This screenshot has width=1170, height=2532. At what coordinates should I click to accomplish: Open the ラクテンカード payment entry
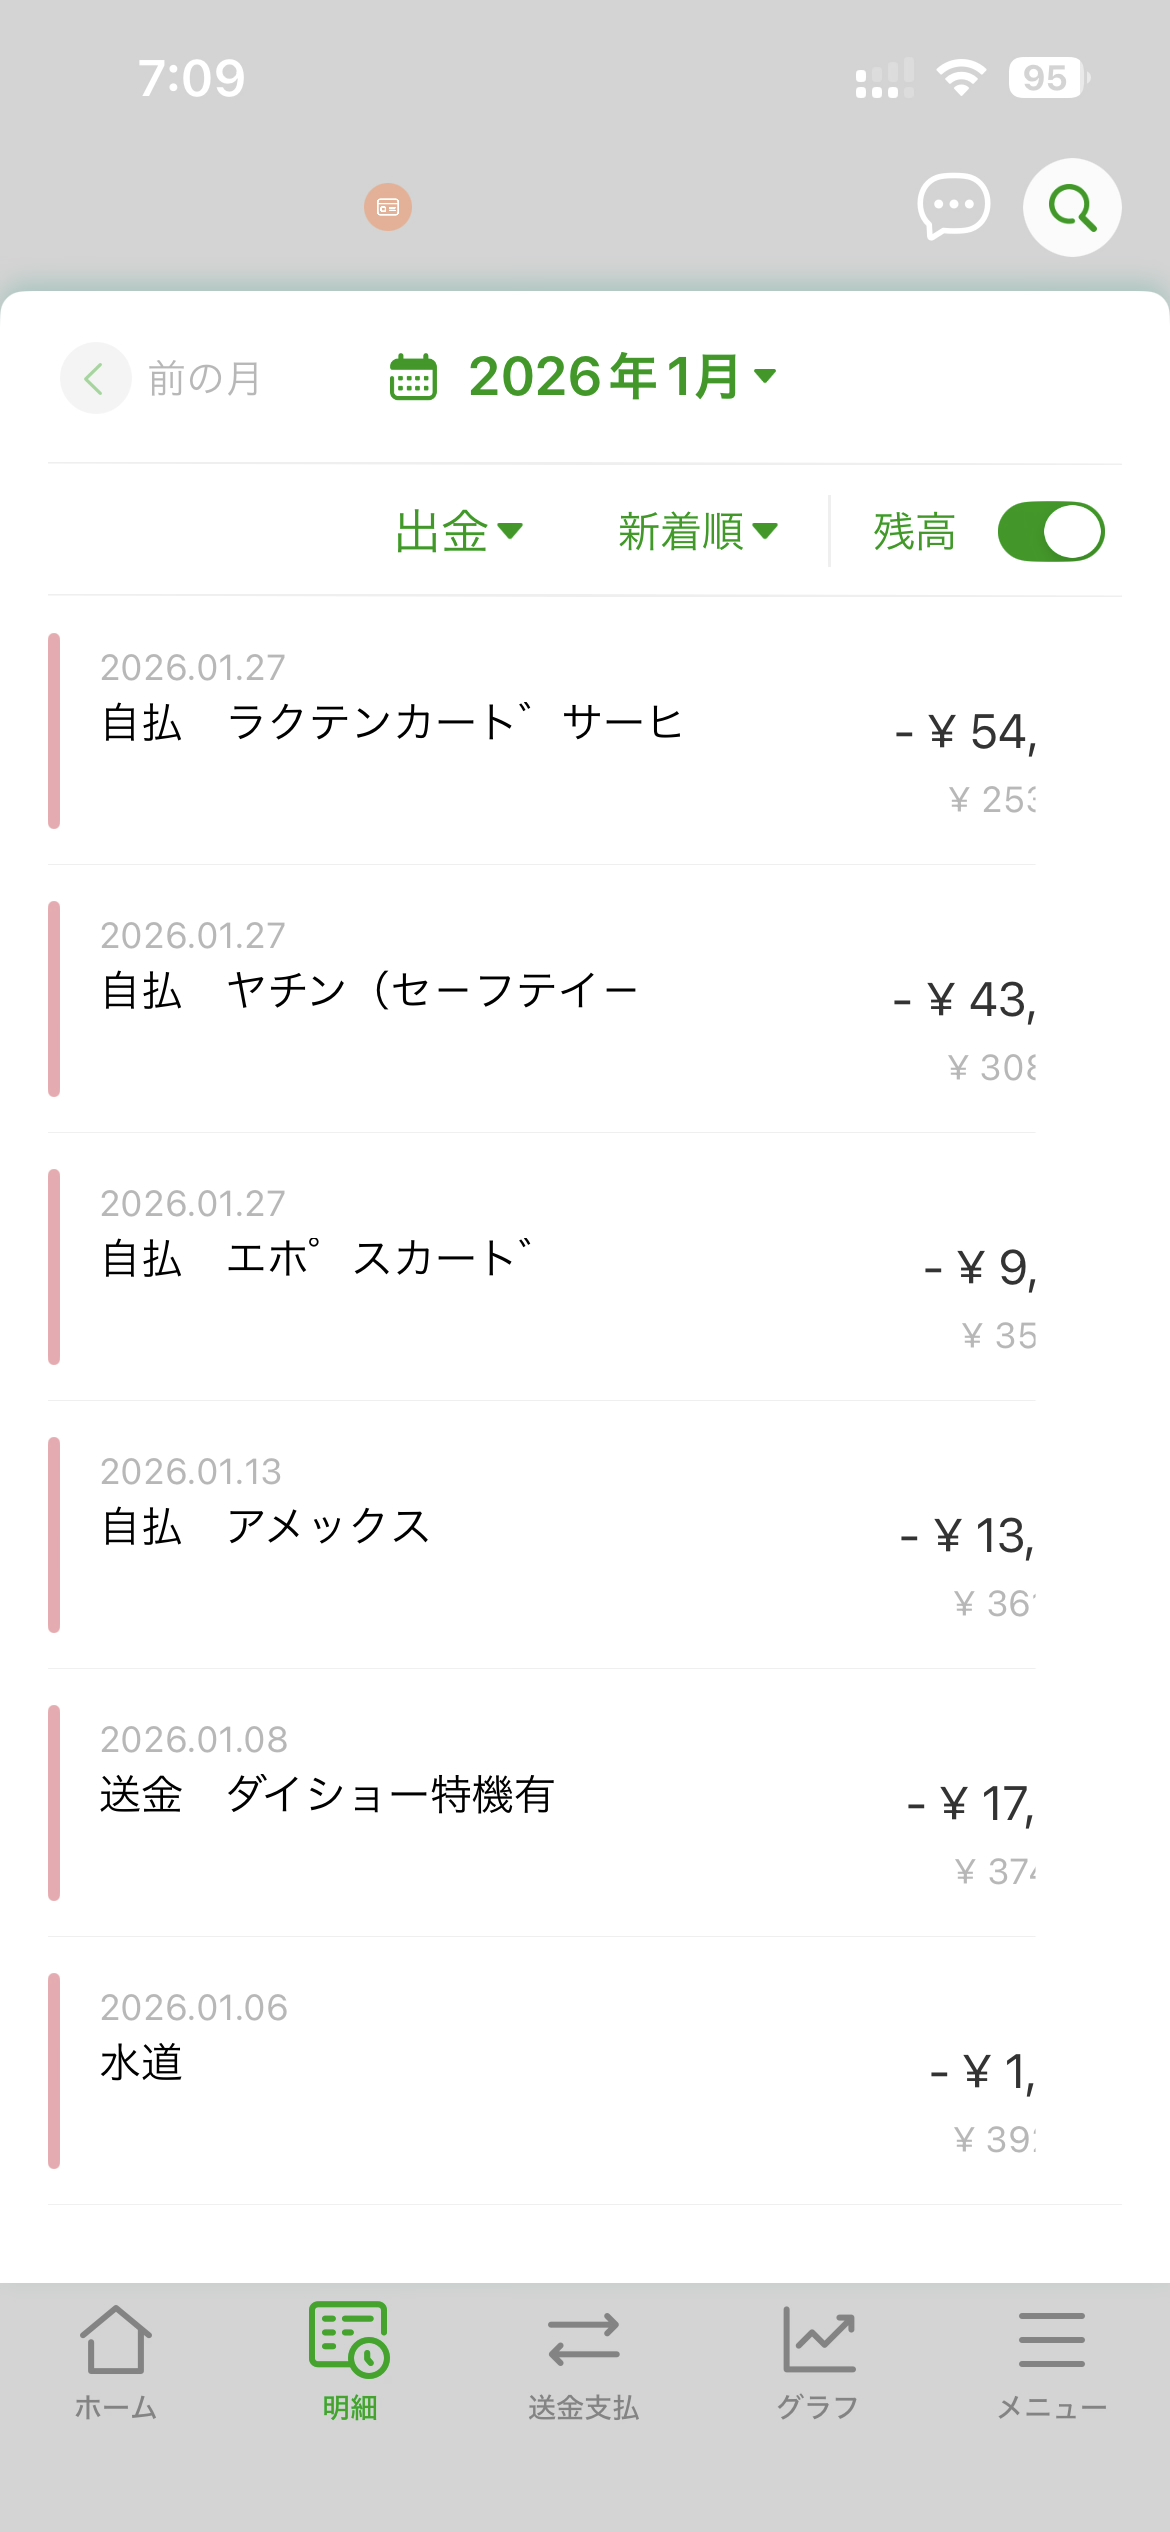540,731
